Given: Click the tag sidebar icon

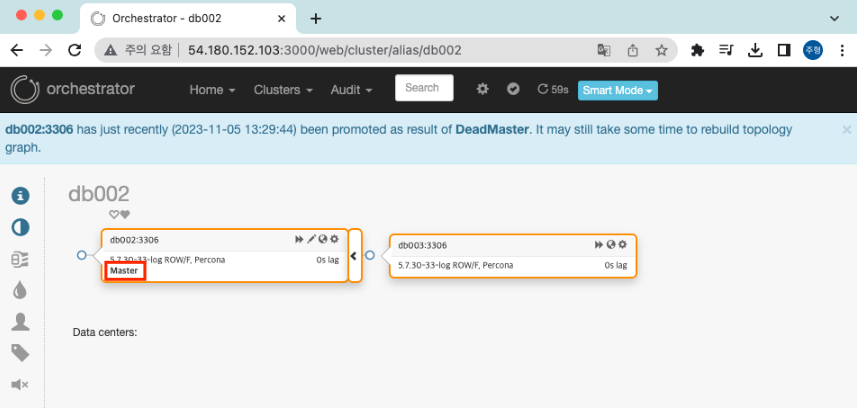Looking at the screenshot, I should (x=20, y=353).
